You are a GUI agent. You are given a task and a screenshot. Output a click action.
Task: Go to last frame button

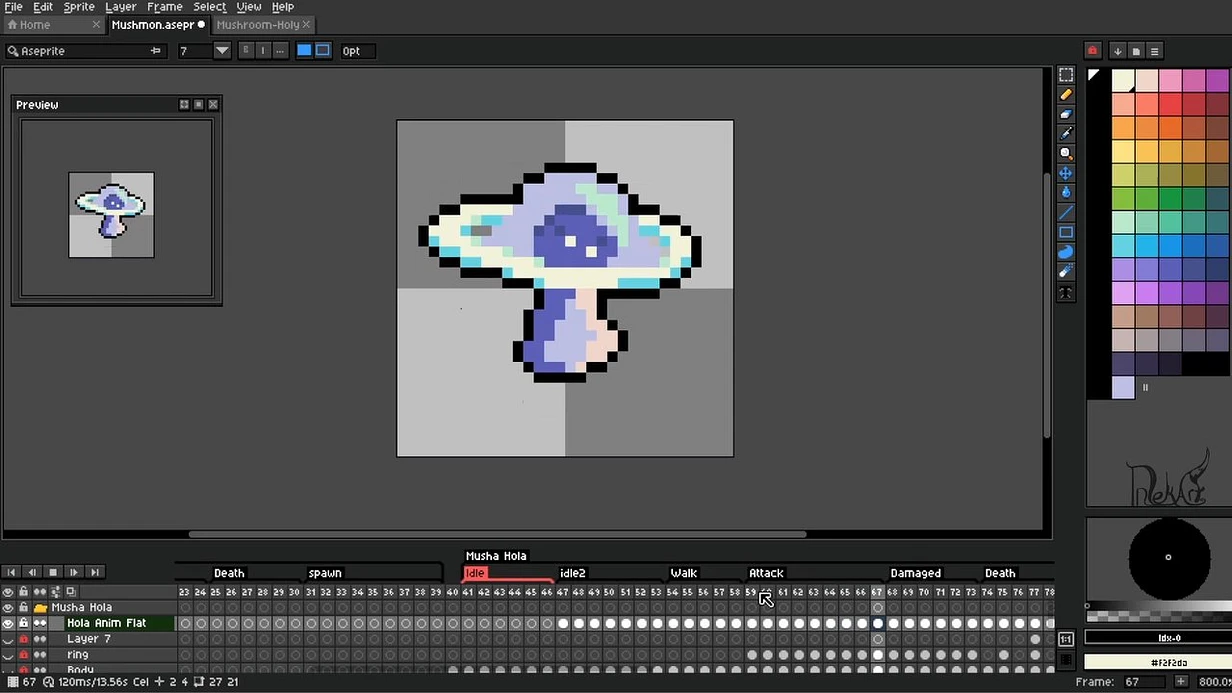pos(95,572)
